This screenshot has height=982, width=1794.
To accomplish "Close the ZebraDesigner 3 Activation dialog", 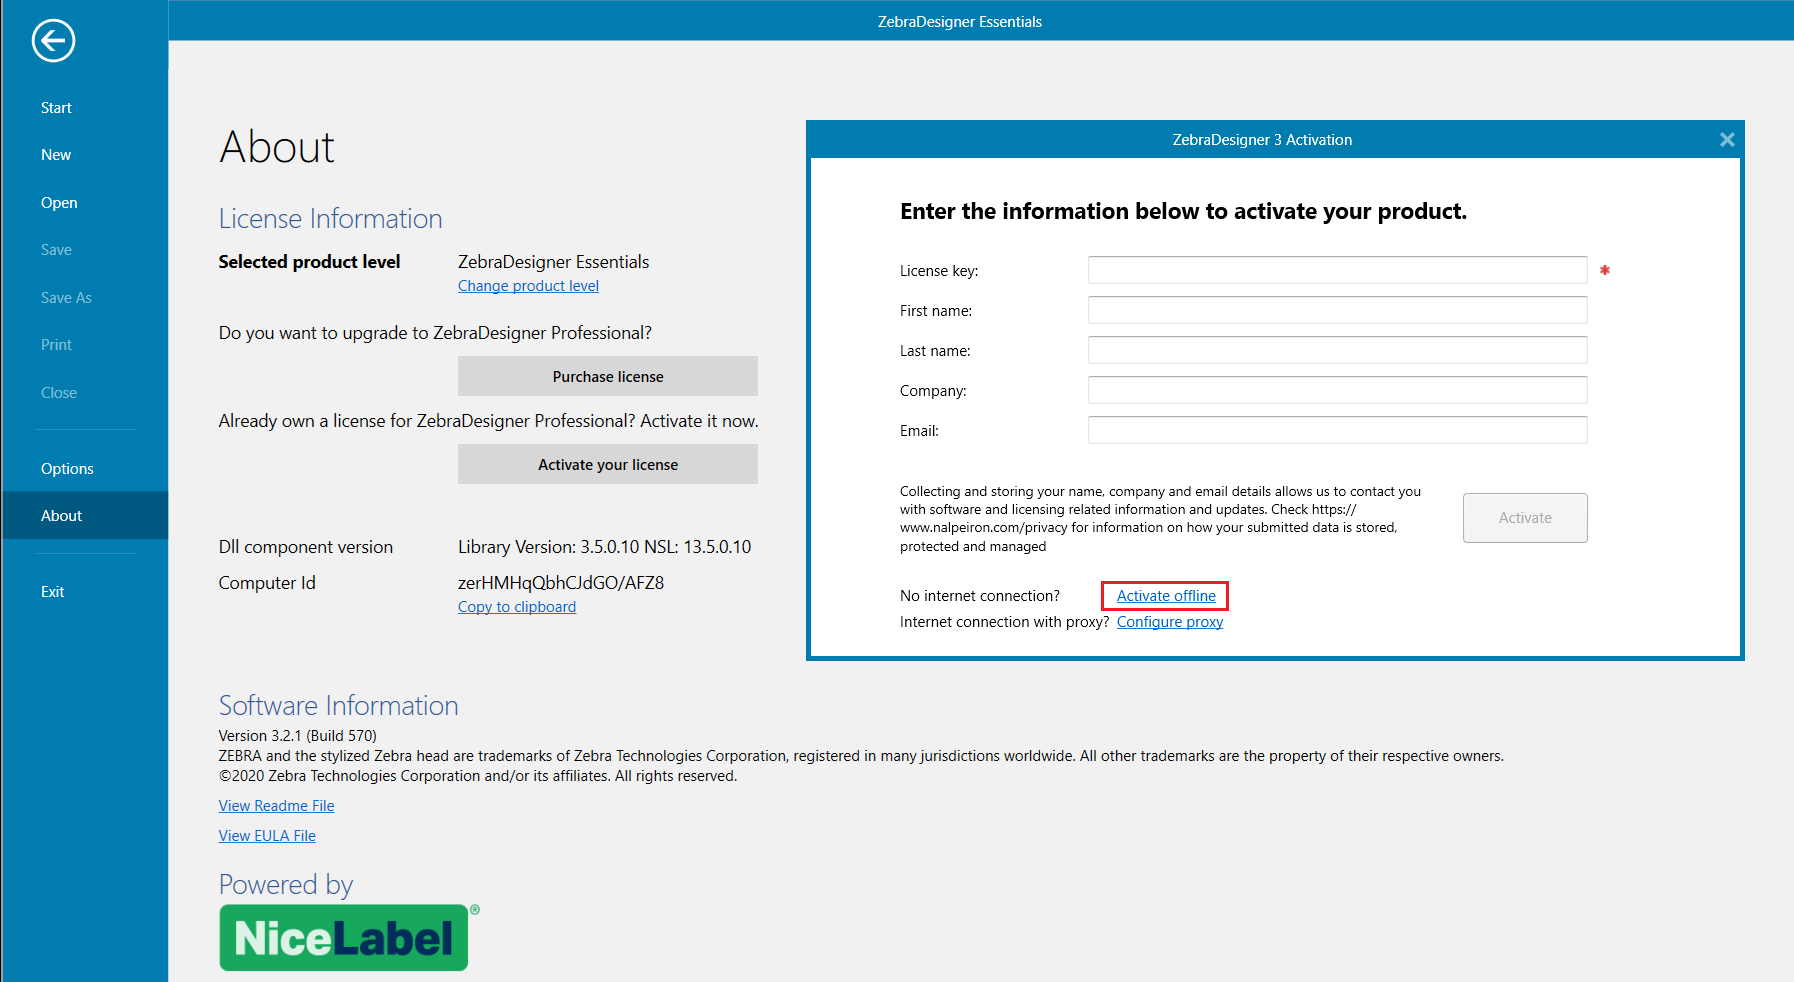I will pyautogui.click(x=1726, y=140).
